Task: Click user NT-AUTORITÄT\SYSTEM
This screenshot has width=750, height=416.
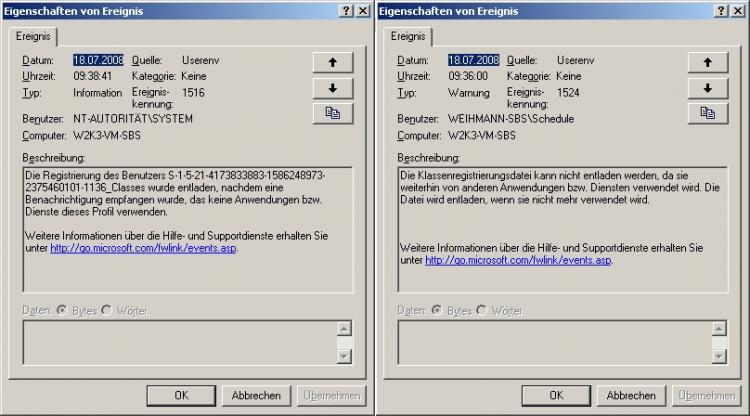Action: pyautogui.click(x=133, y=119)
